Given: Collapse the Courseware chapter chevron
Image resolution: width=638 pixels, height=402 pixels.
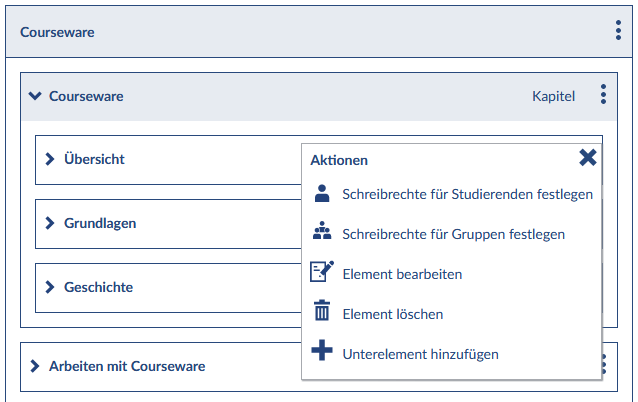Looking at the screenshot, I should (x=35, y=97).
